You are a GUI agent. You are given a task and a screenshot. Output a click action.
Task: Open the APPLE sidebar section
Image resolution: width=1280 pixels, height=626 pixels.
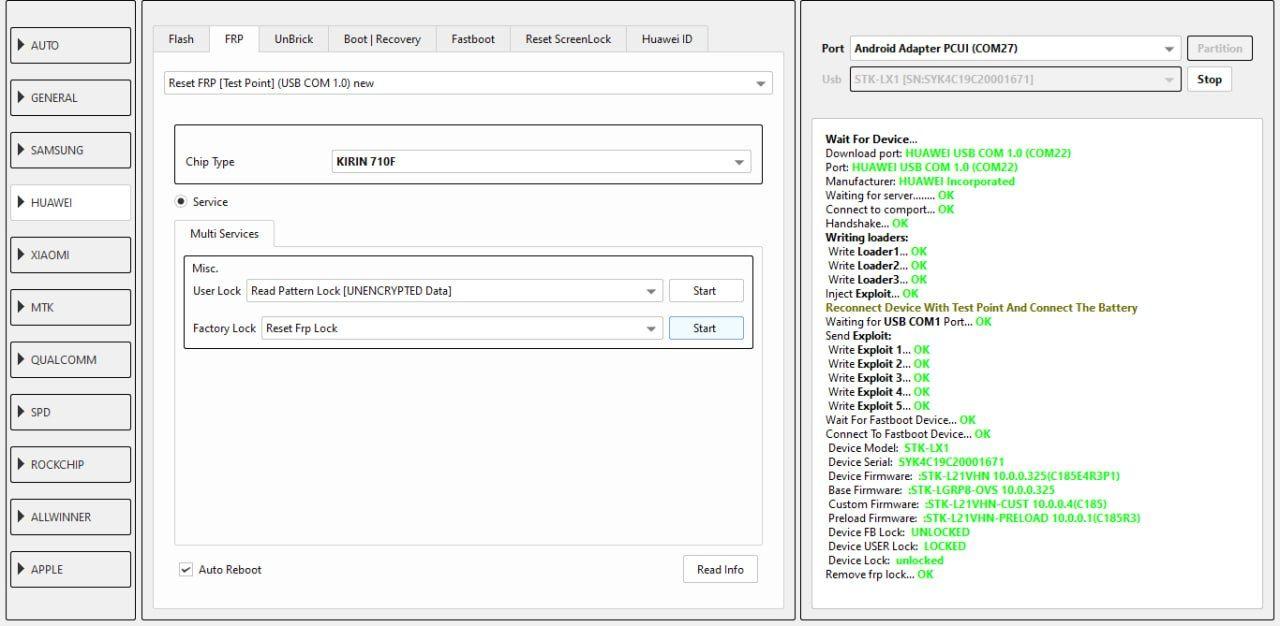point(70,569)
